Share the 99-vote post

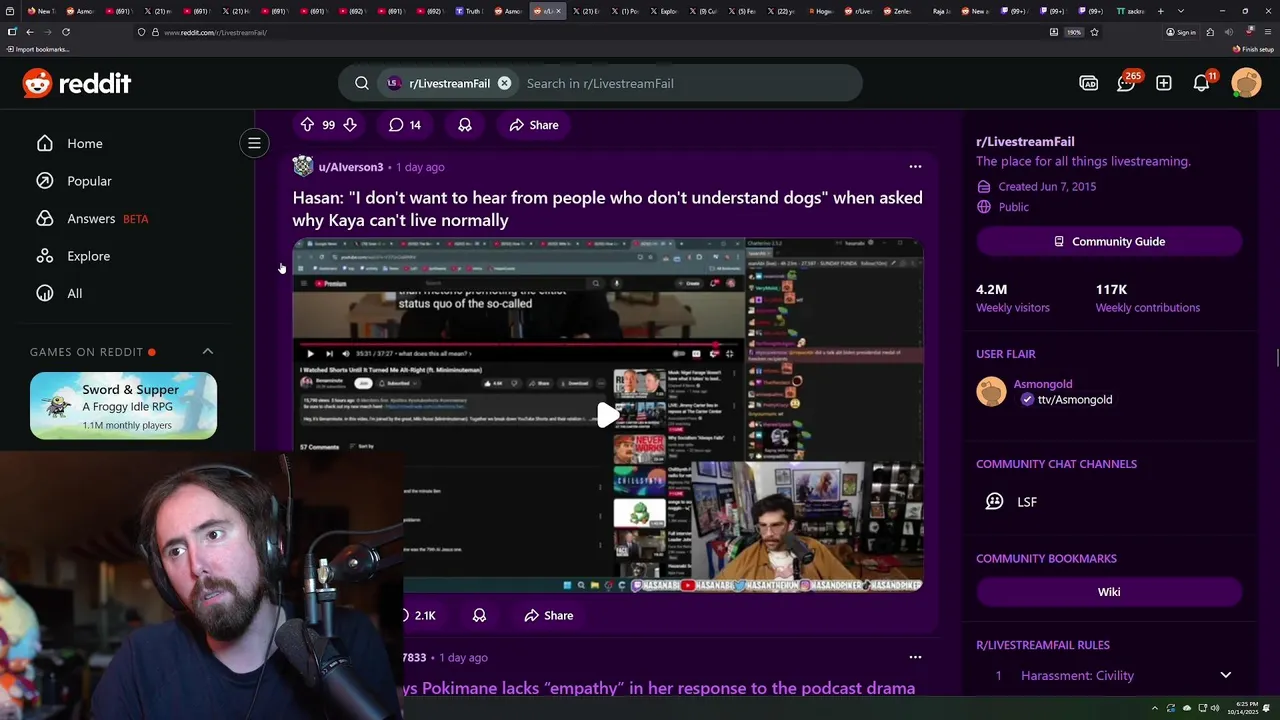pyautogui.click(x=534, y=125)
